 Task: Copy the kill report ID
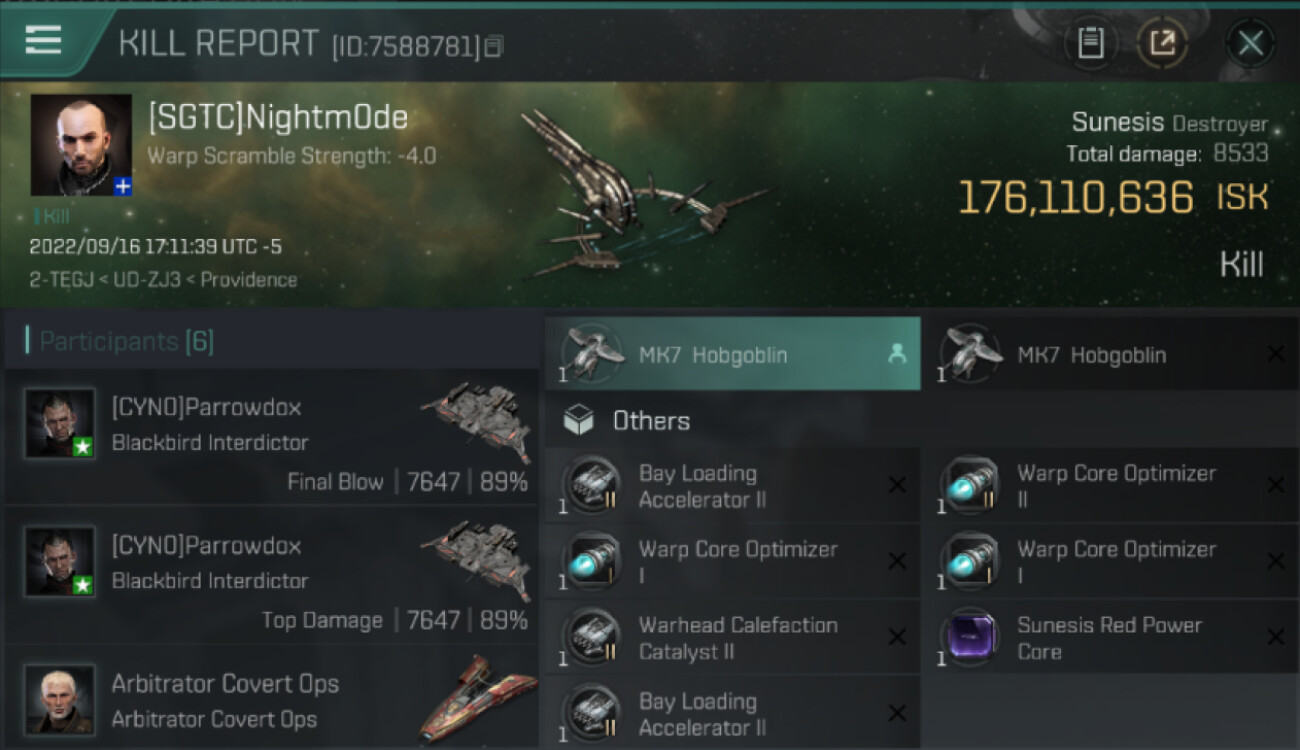(495, 46)
